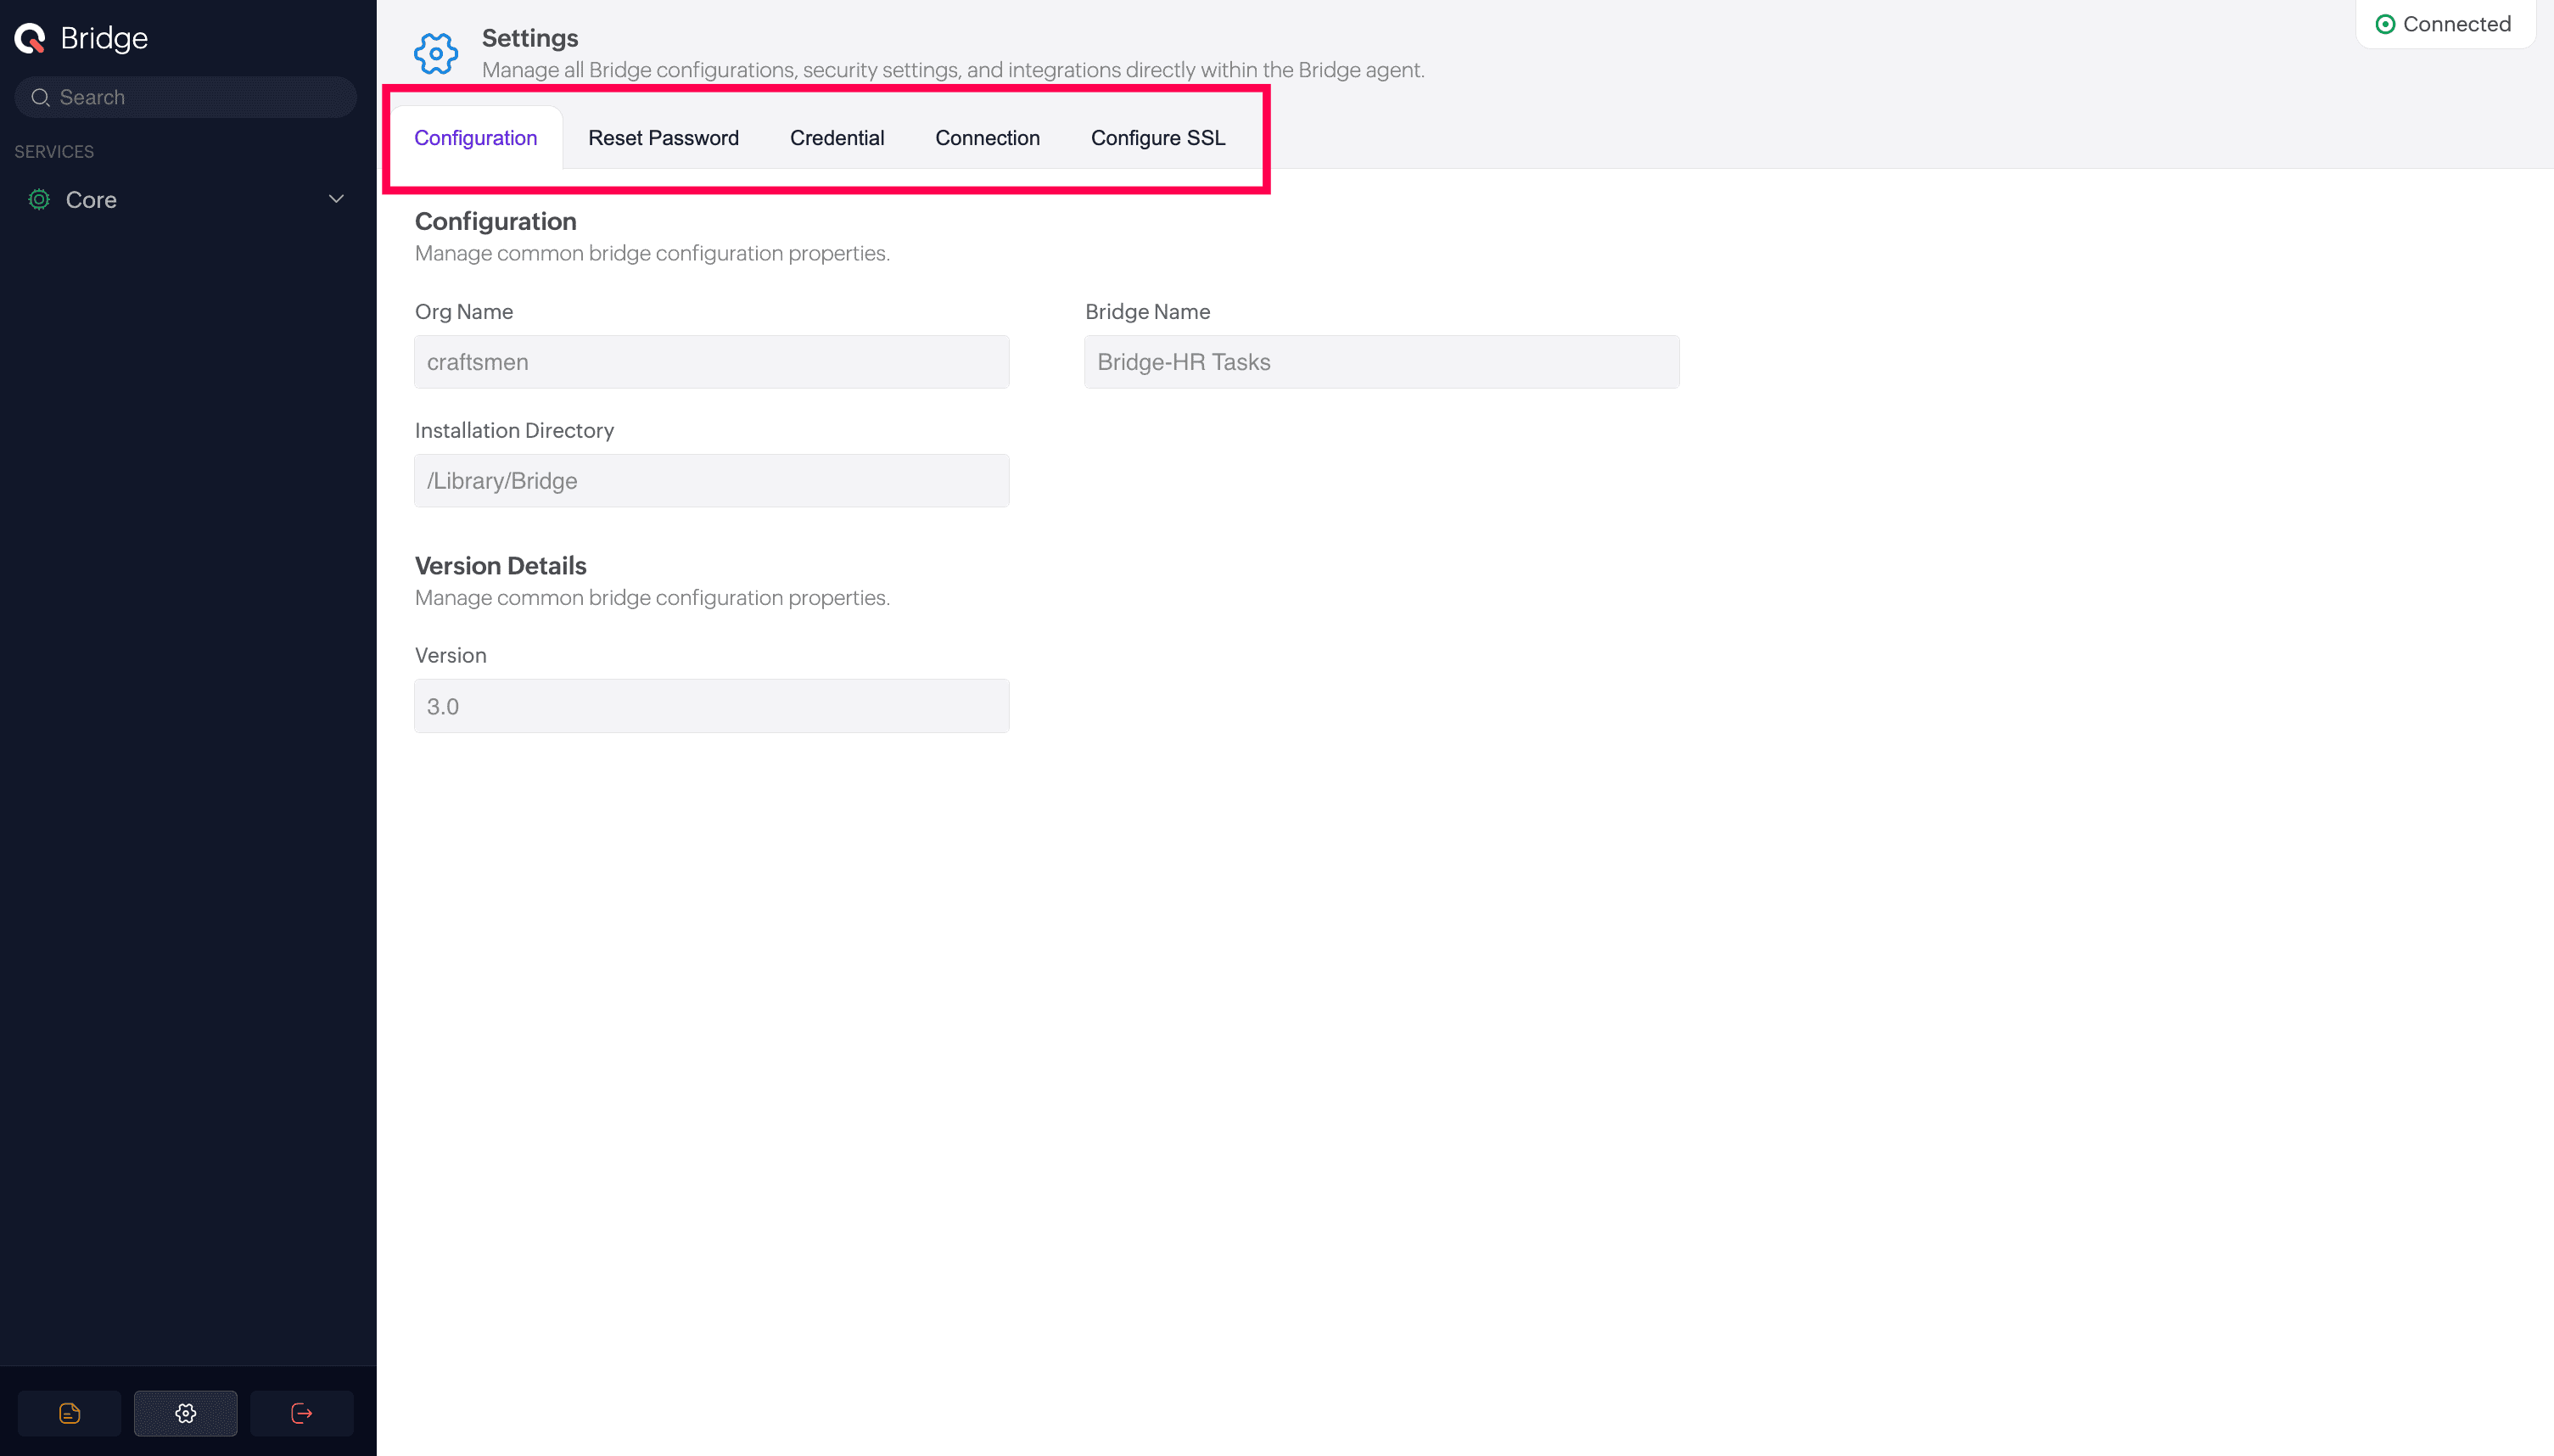Focus the sidebar Search box
This screenshot has width=2554, height=1456.
point(200,97)
